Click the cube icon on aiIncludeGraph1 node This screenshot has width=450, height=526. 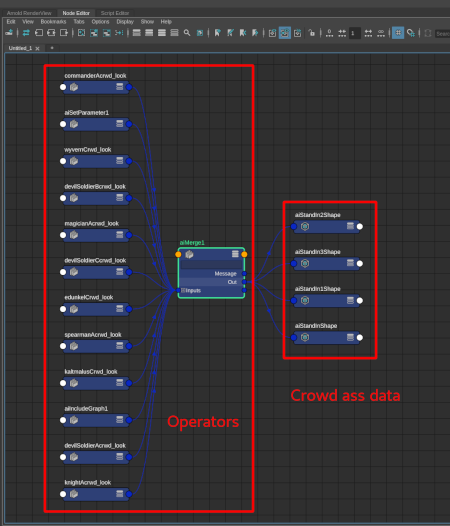pos(74,420)
